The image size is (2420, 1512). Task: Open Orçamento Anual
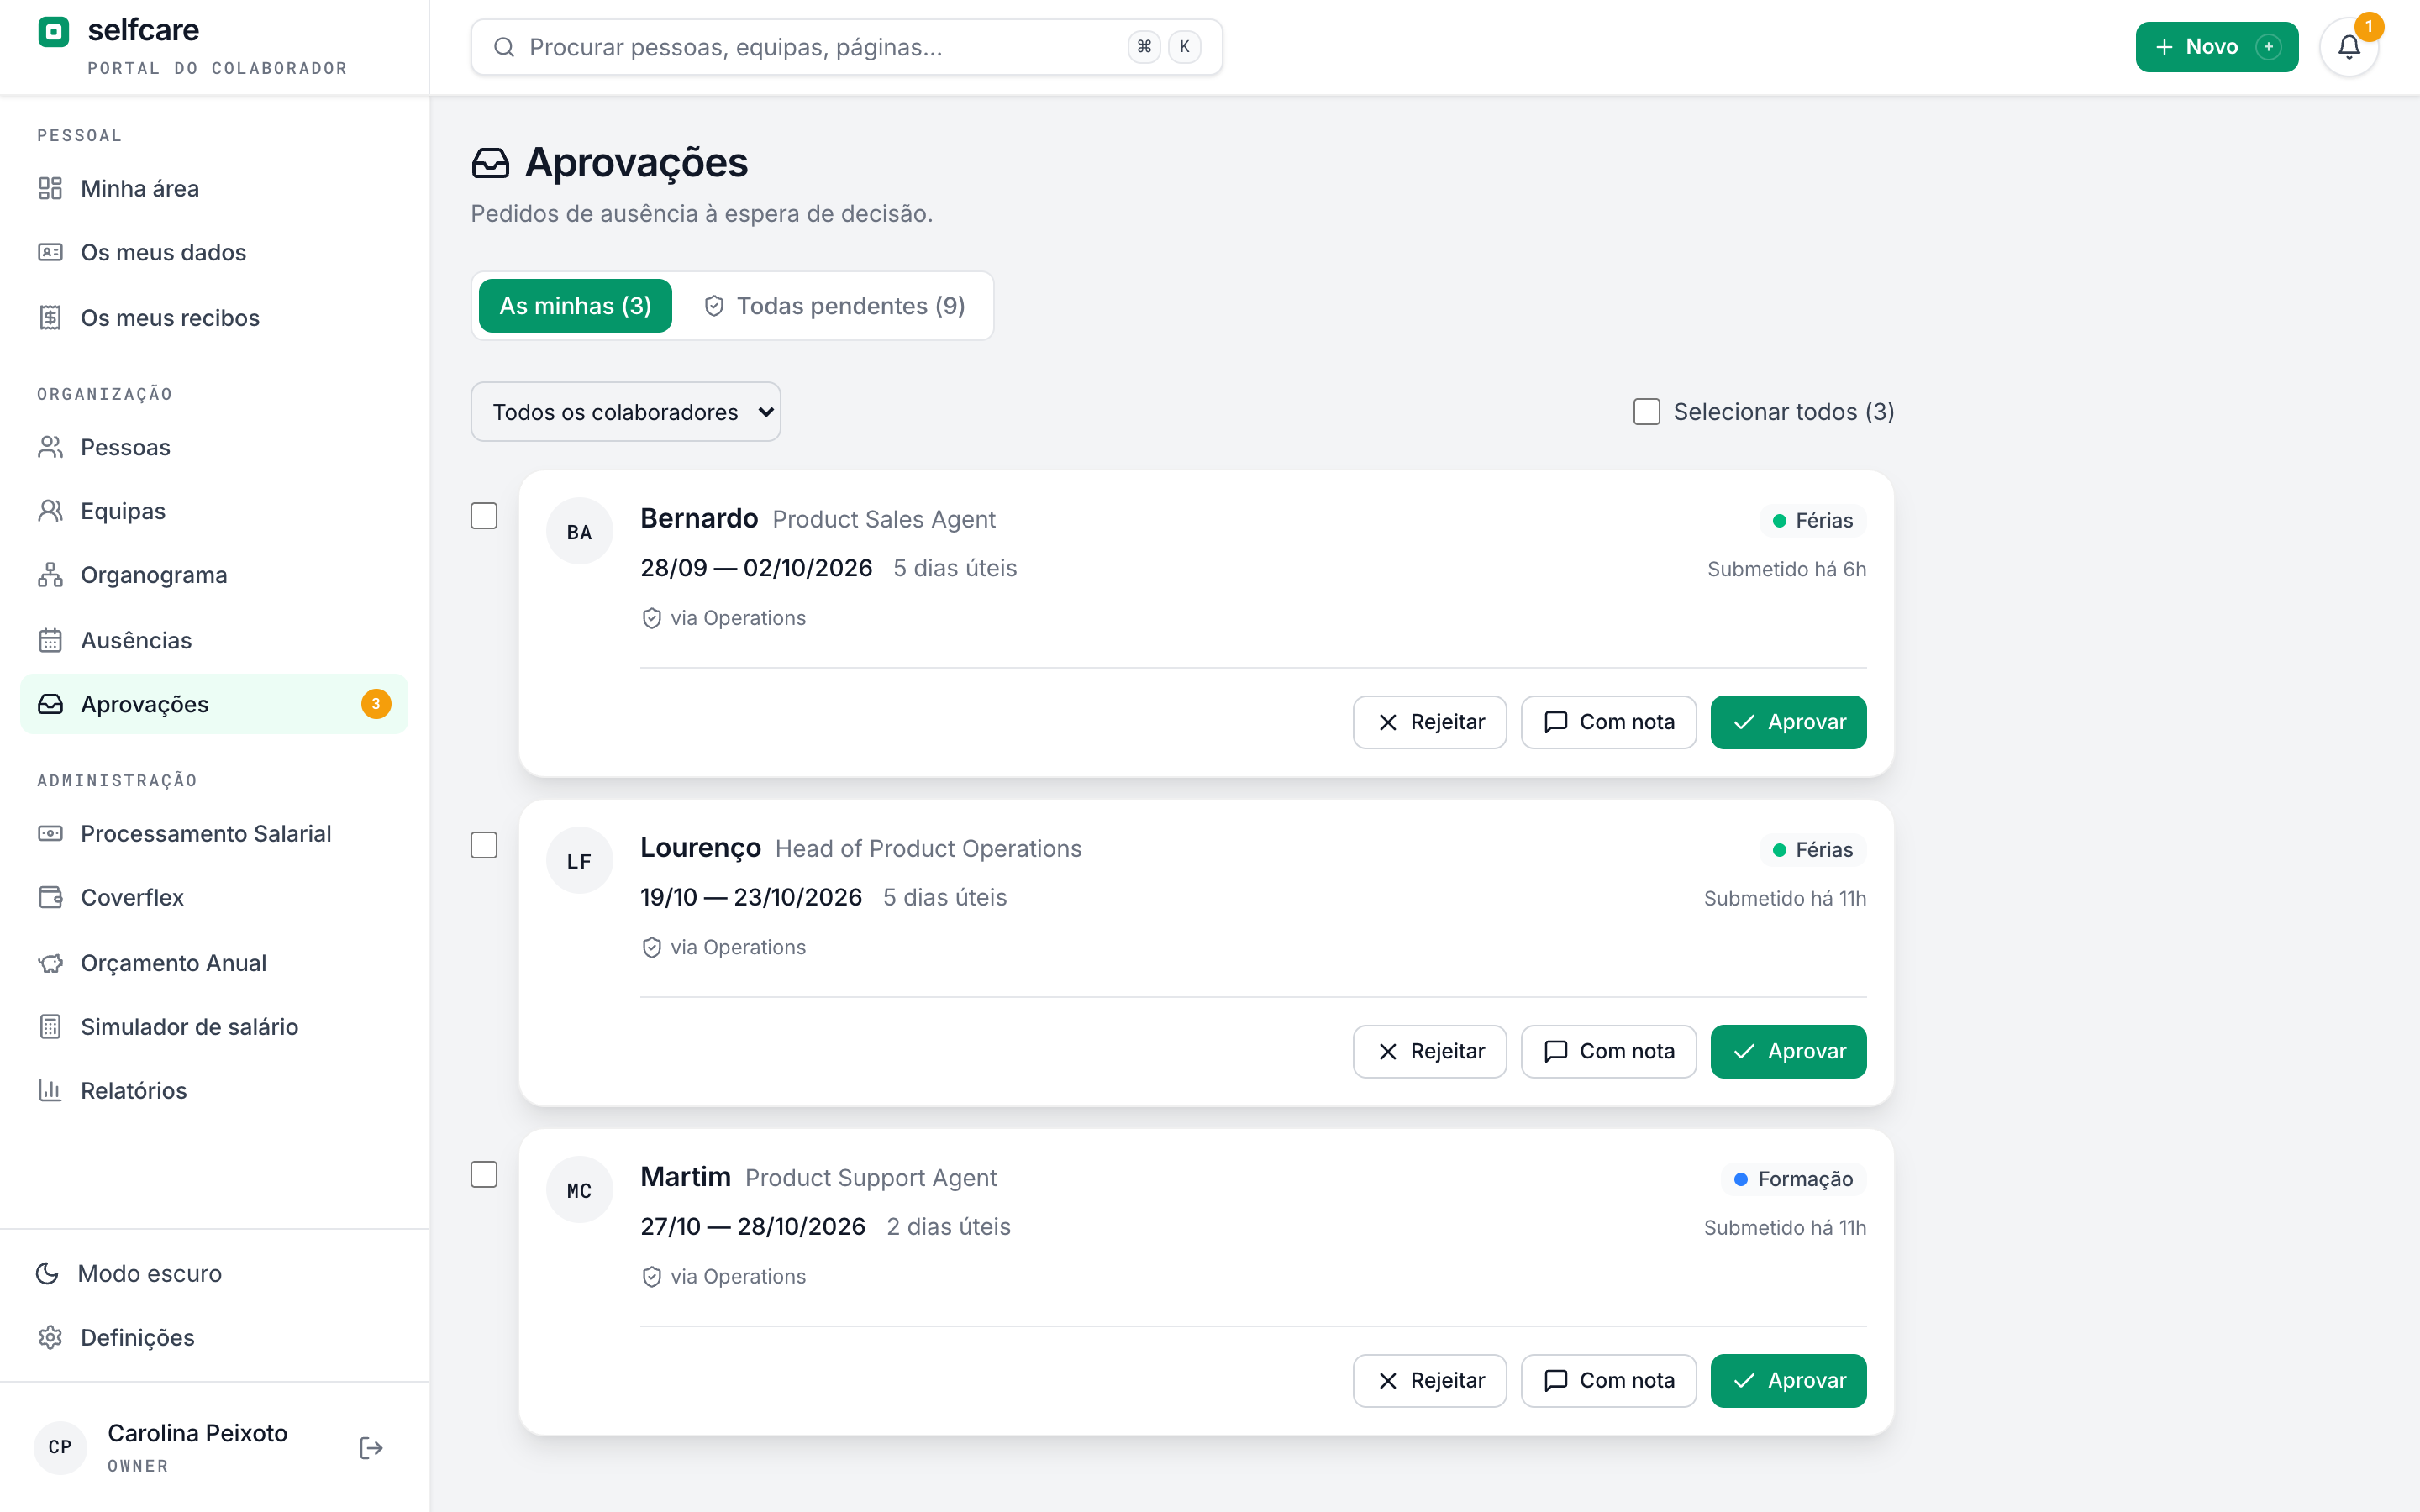[214, 963]
